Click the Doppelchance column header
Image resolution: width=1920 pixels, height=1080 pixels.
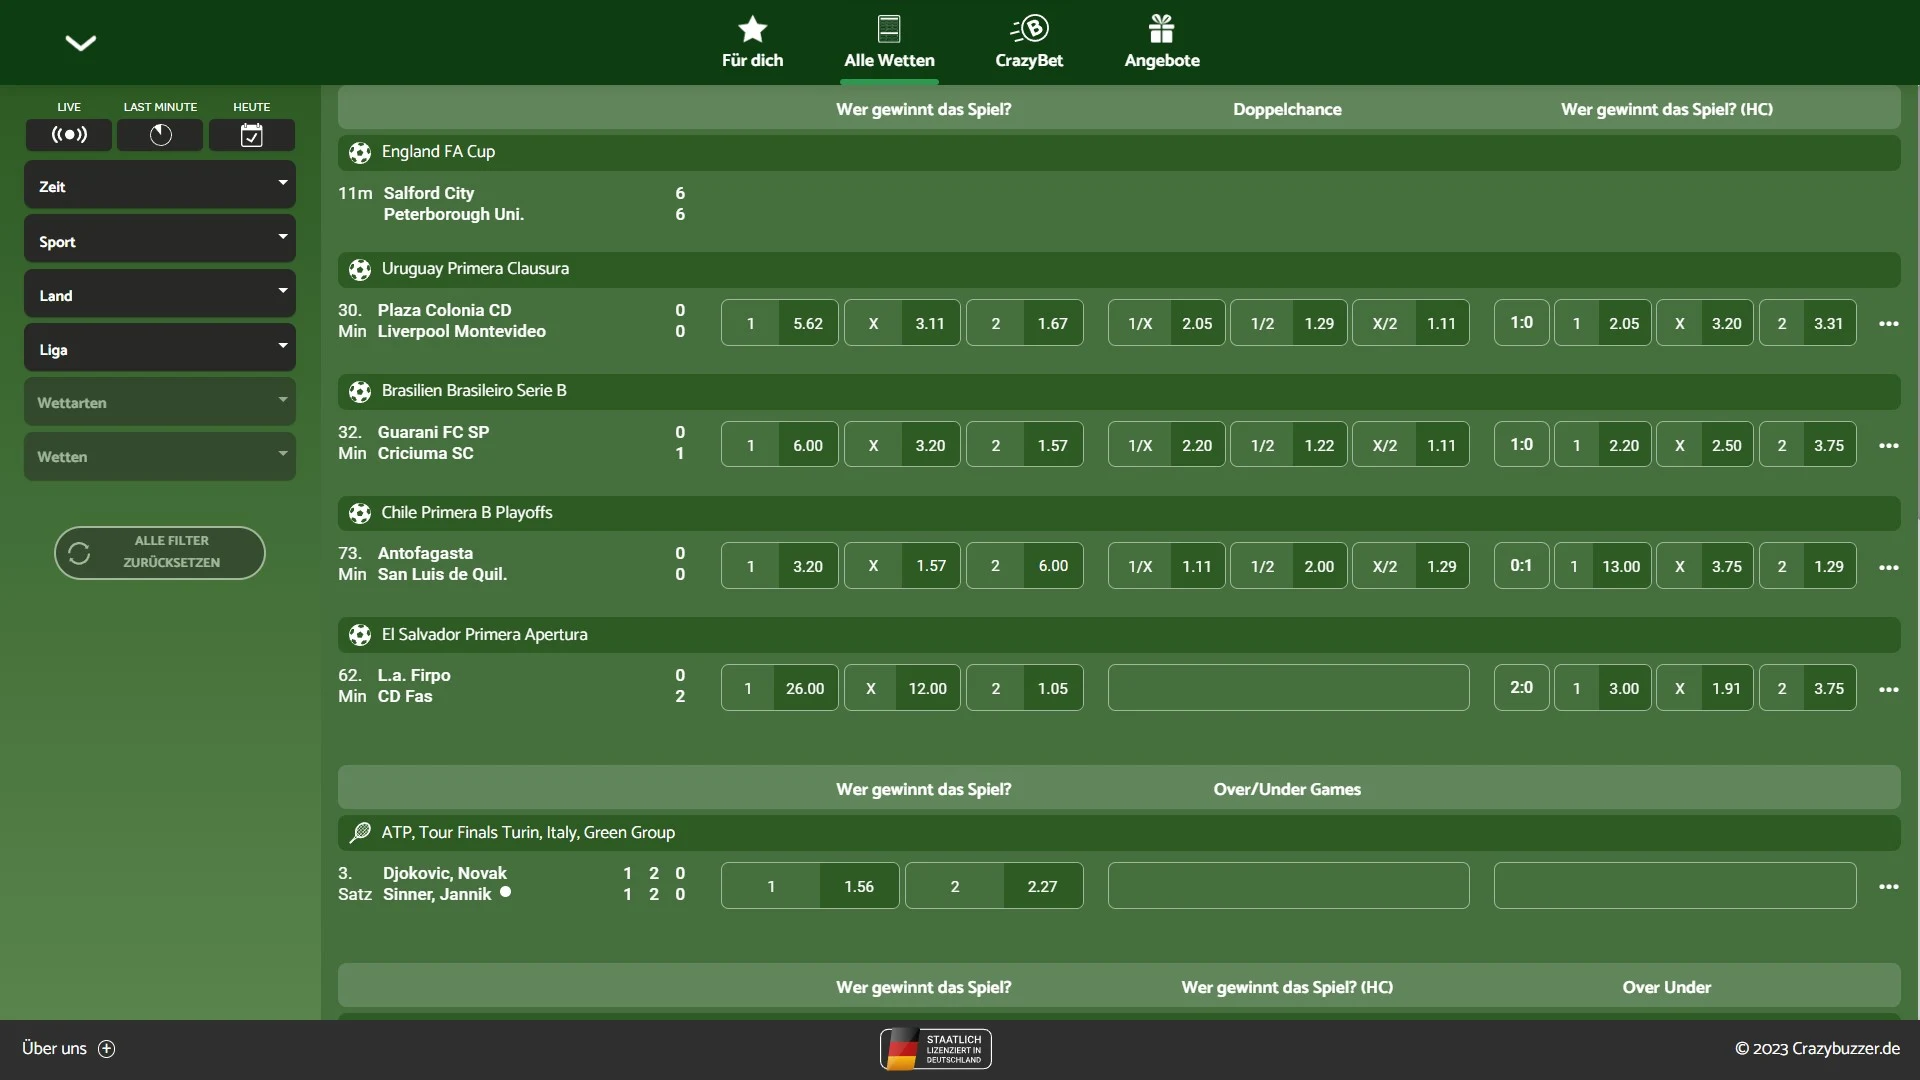(1287, 109)
